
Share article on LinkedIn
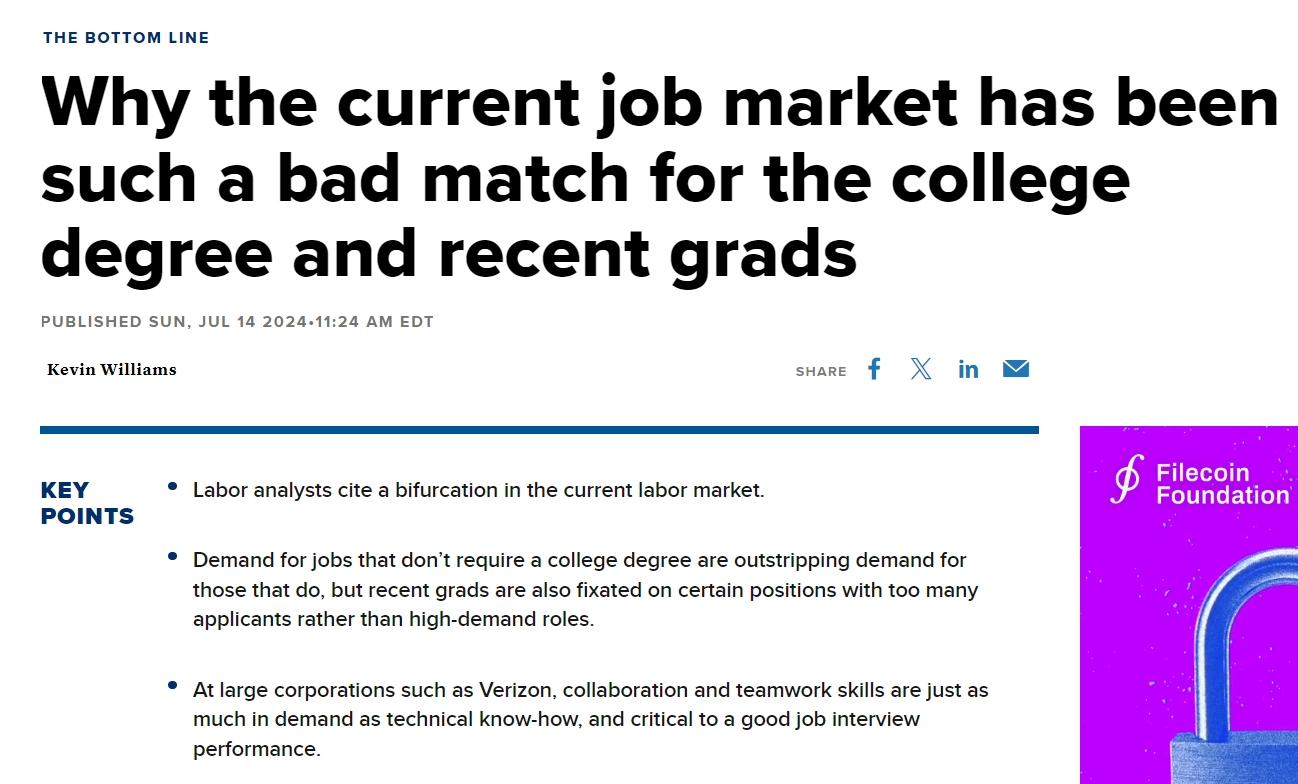pyautogui.click(x=968, y=369)
